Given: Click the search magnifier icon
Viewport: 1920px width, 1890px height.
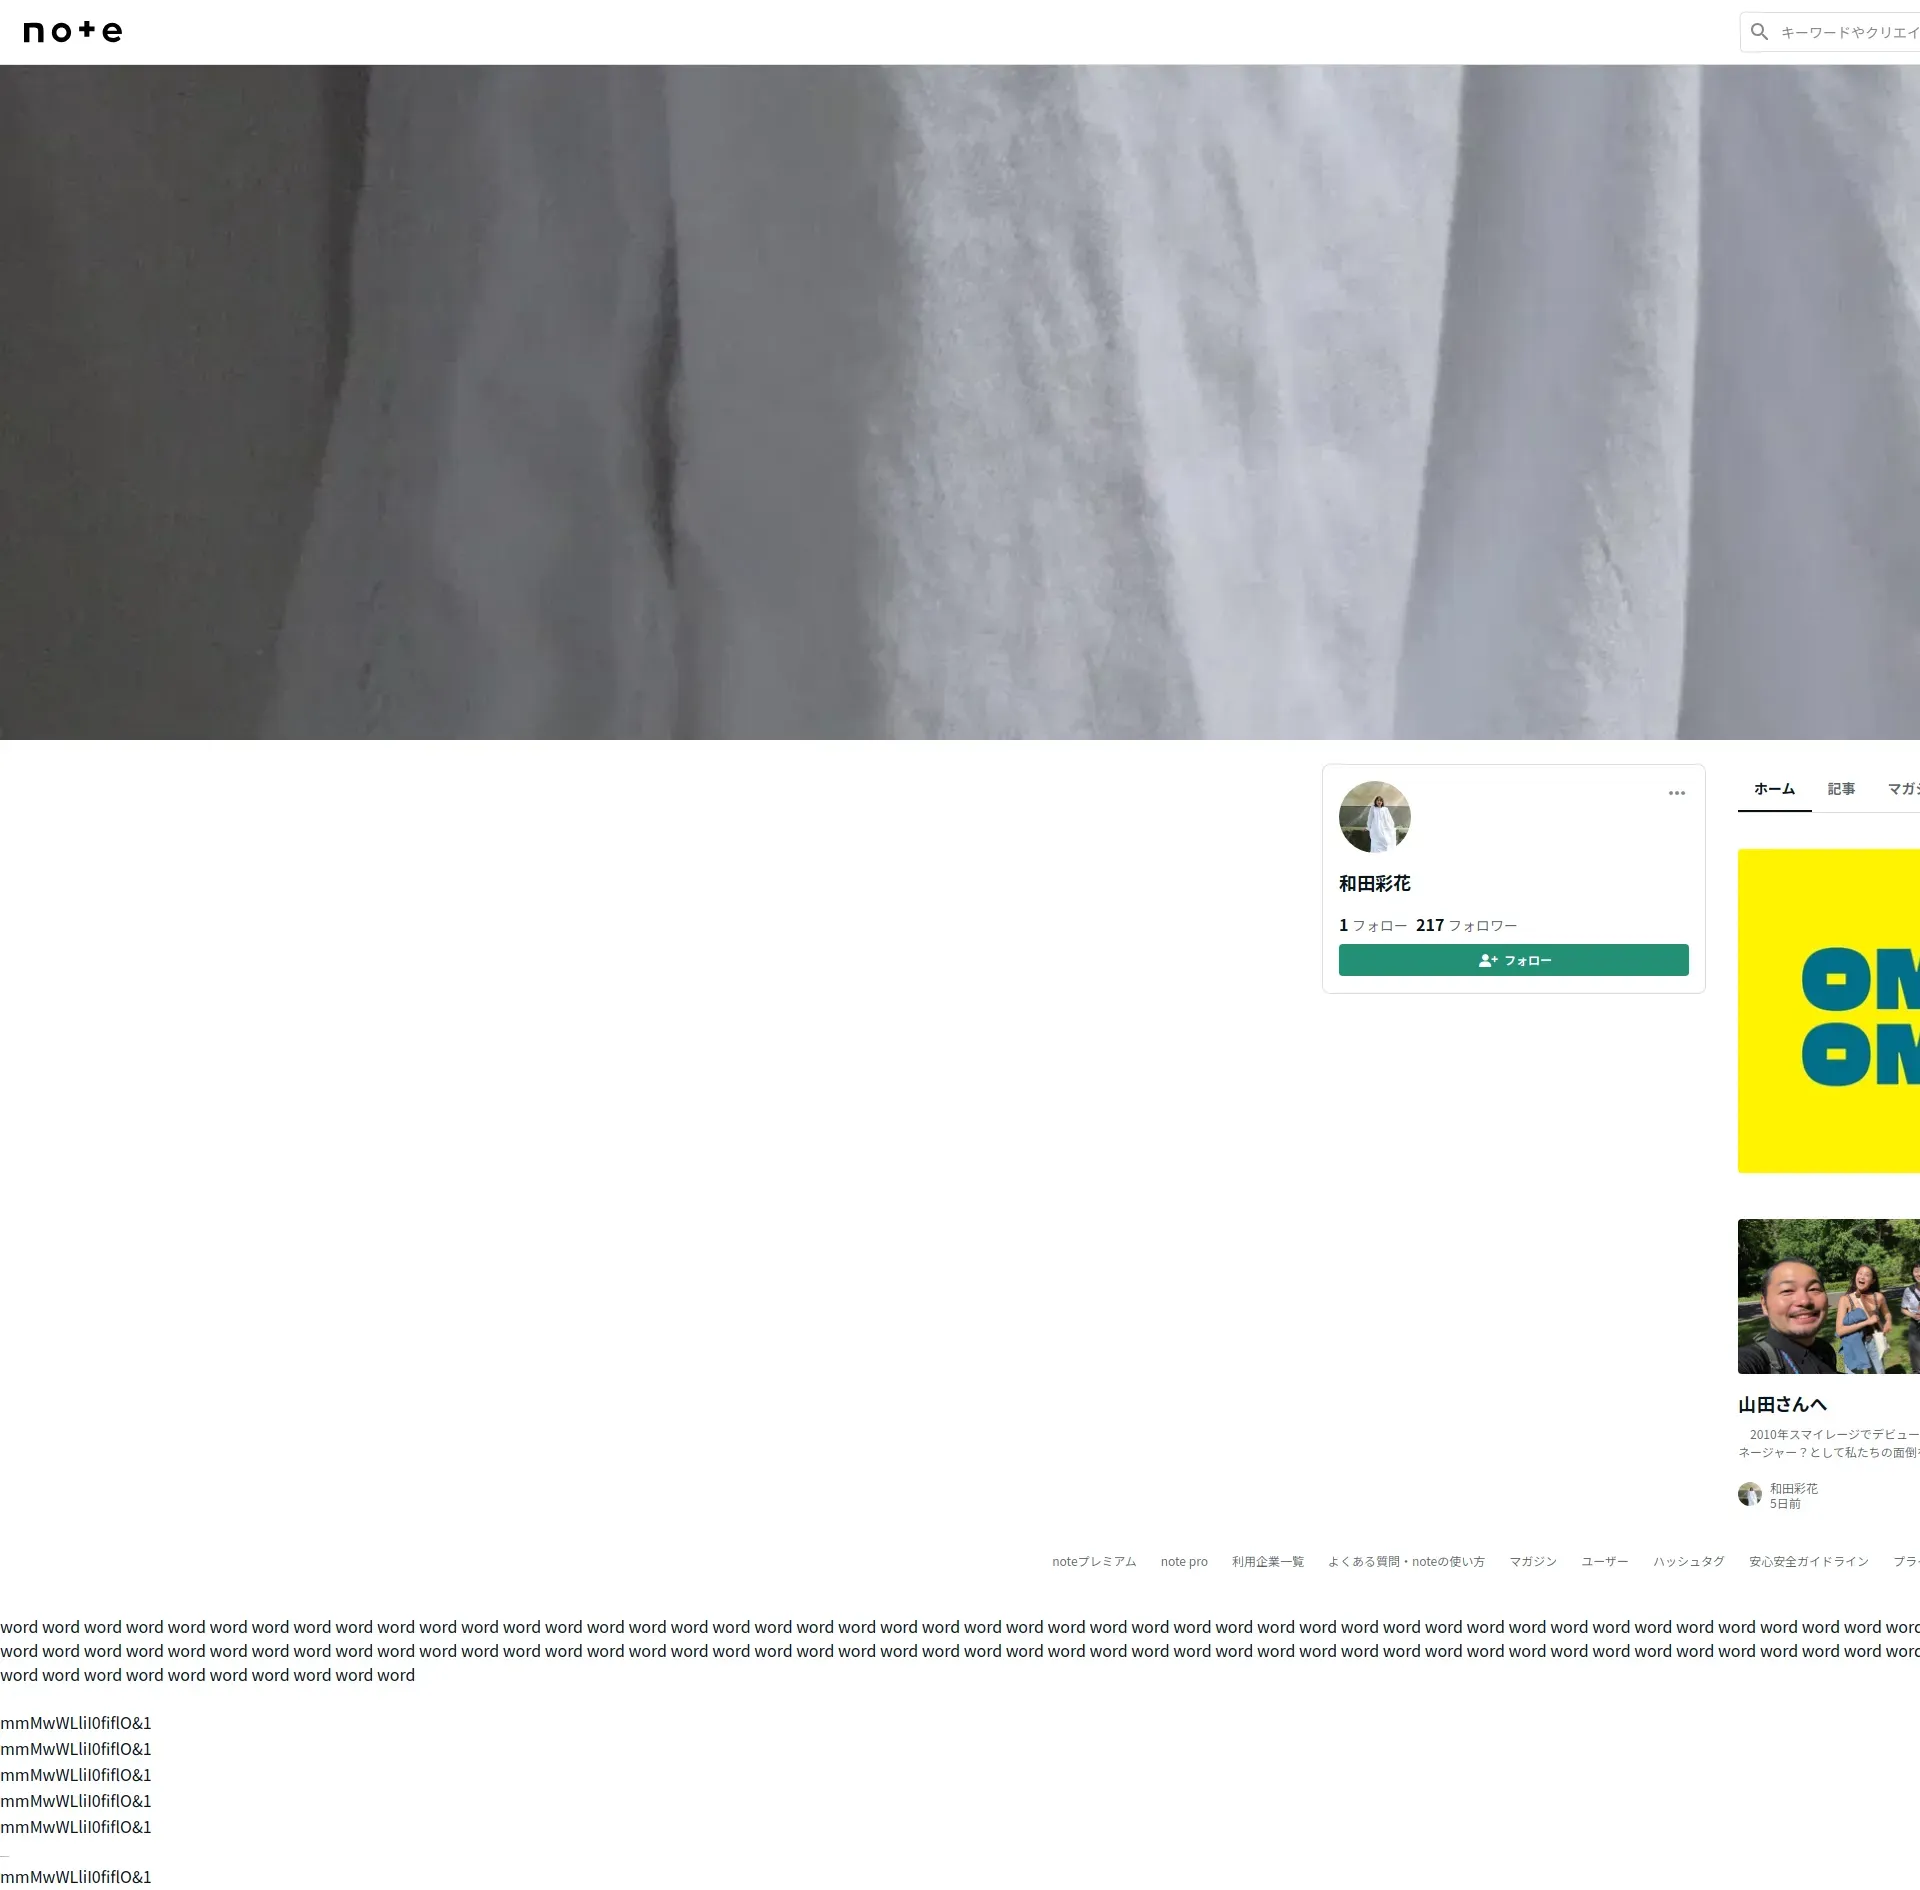Looking at the screenshot, I should (1759, 32).
